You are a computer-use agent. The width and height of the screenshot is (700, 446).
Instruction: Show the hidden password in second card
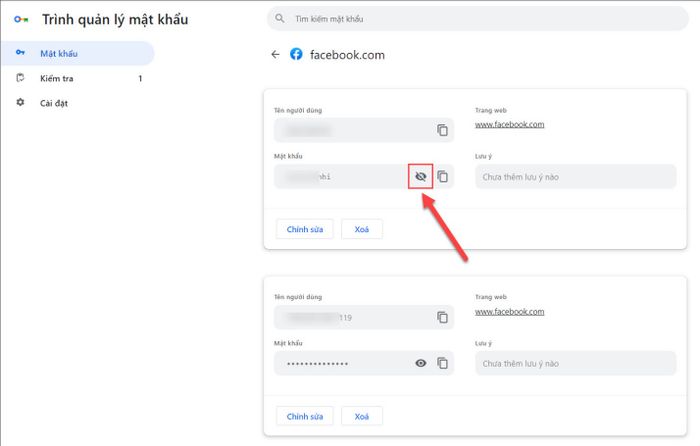point(421,363)
